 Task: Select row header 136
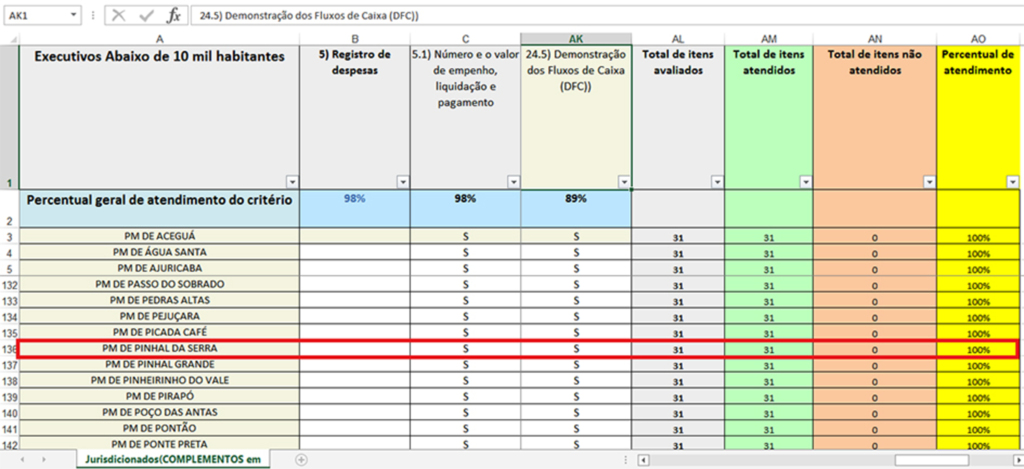tap(10, 349)
